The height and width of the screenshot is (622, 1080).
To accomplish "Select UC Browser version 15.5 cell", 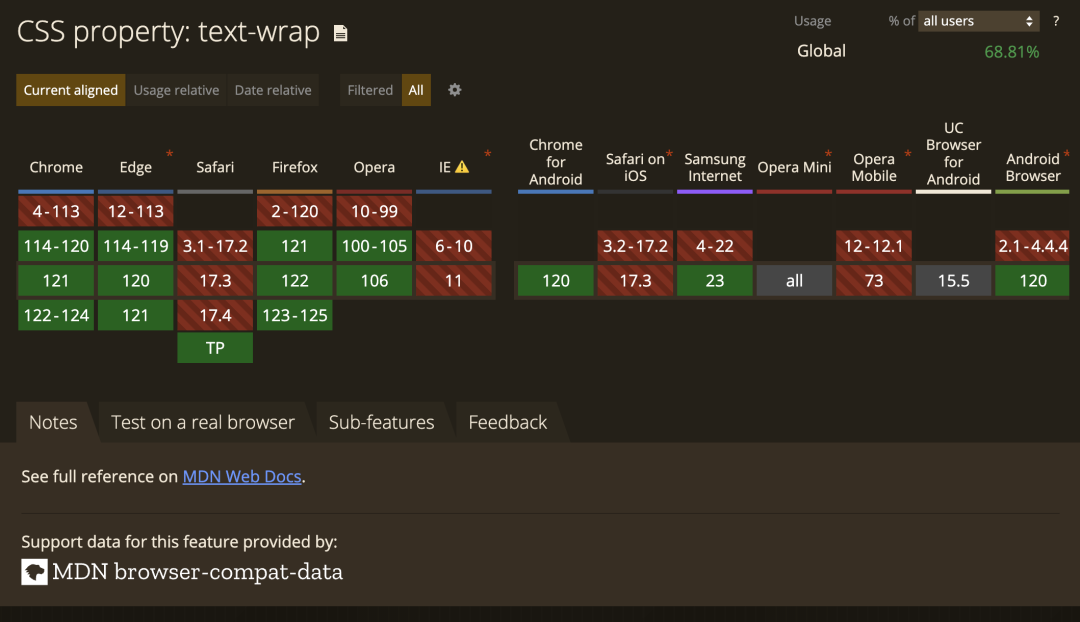I will point(953,280).
